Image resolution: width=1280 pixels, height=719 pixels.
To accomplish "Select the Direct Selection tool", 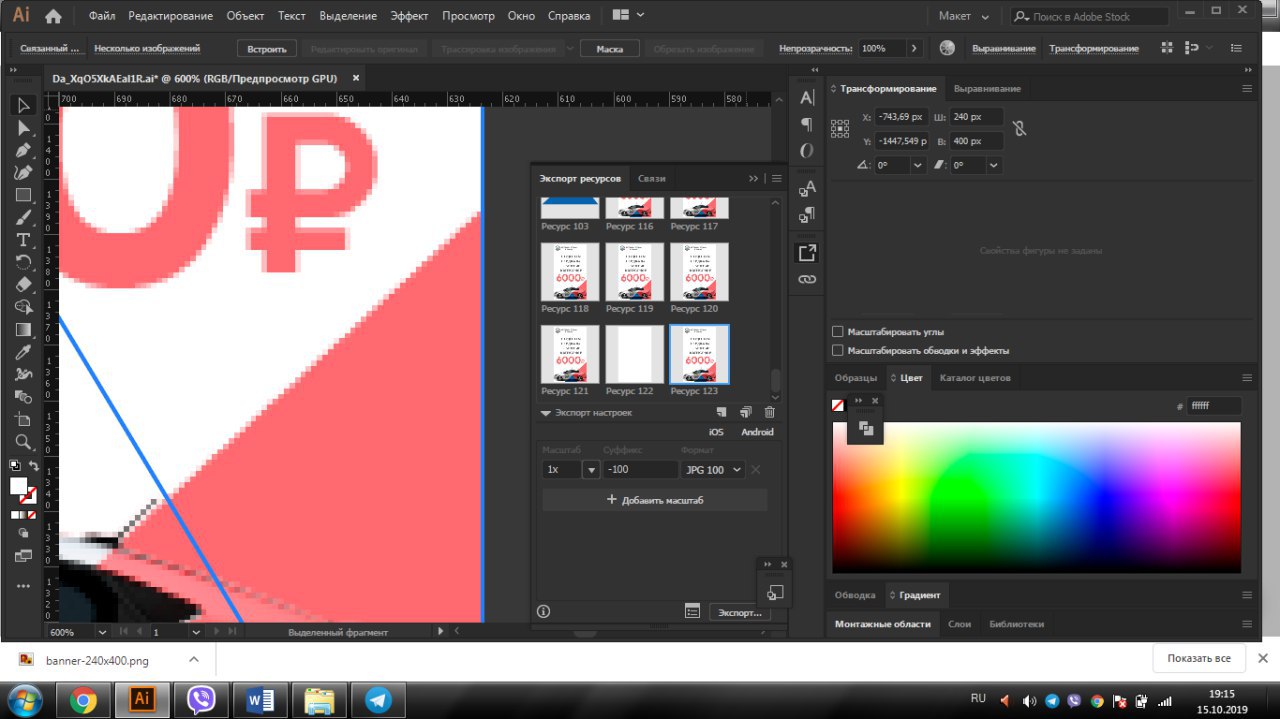I will click(24, 128).
